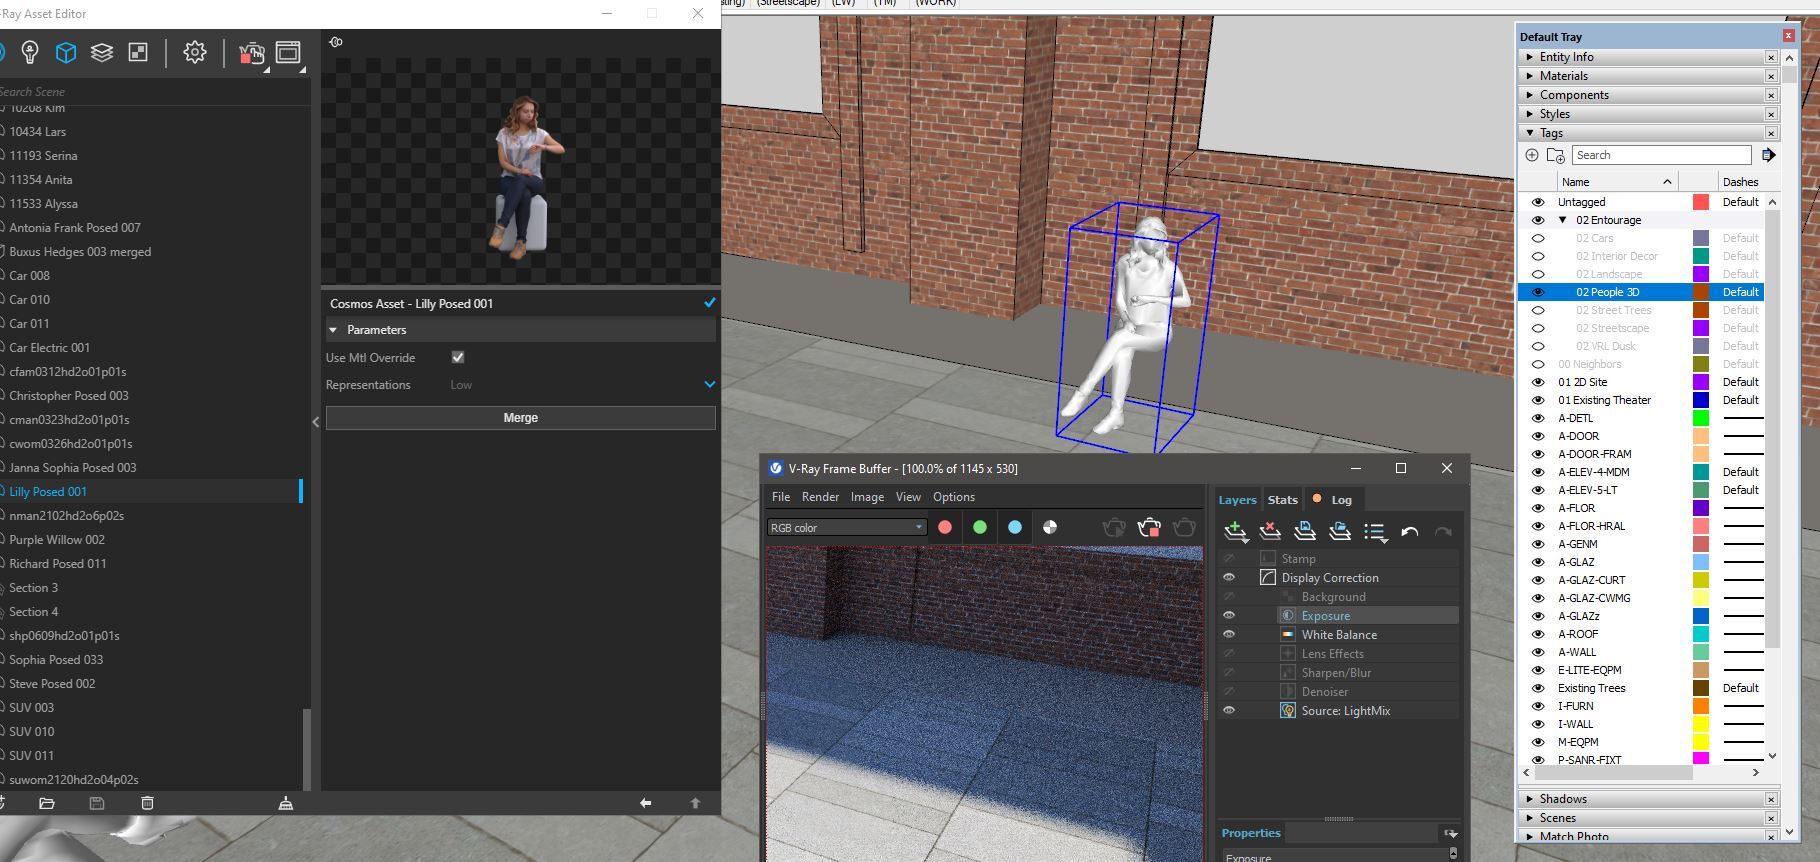Collapse the 02 Entourage tag folder
This screenshot has width=1820, height=862.
point(1562,220)
